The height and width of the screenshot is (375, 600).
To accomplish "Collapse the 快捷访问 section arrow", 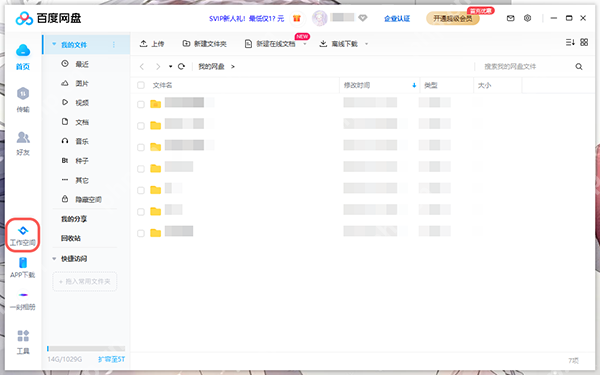I will (x=54, y=259).
